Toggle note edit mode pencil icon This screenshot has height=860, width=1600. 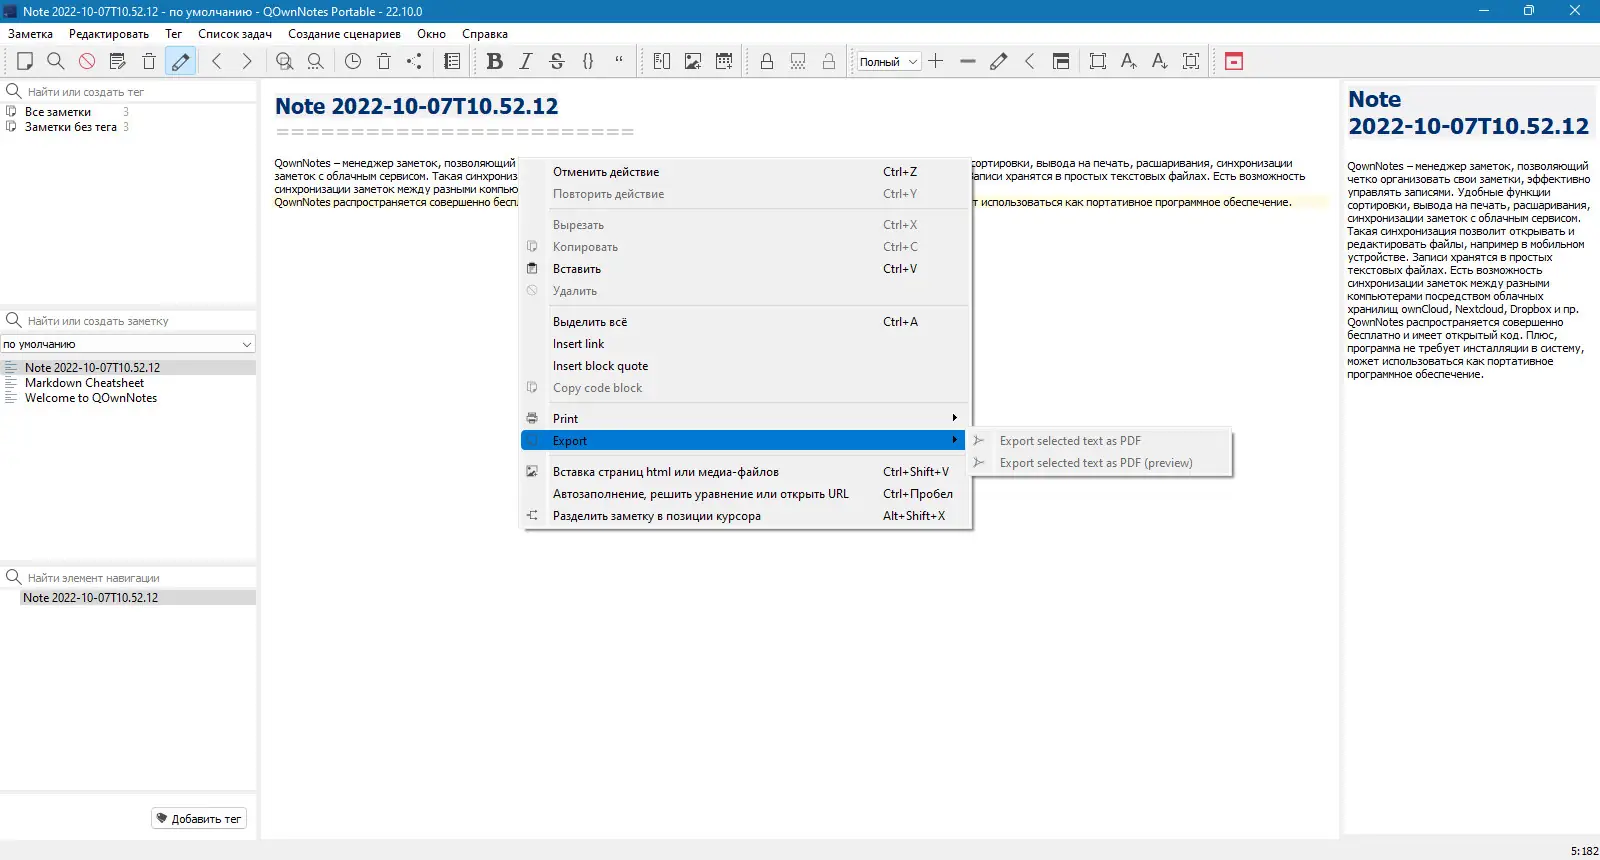tap(180, 61)
